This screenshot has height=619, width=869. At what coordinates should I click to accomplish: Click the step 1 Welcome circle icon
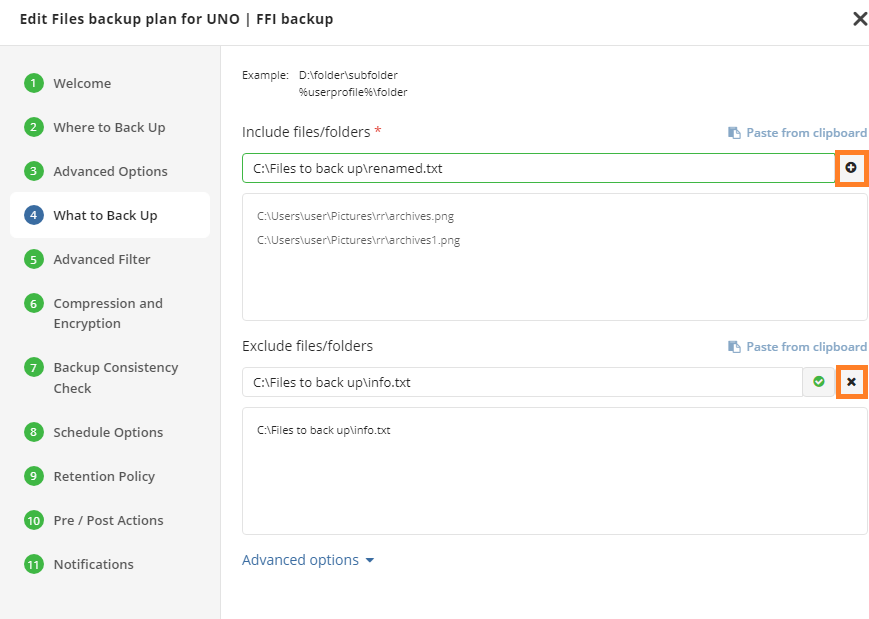34,83
